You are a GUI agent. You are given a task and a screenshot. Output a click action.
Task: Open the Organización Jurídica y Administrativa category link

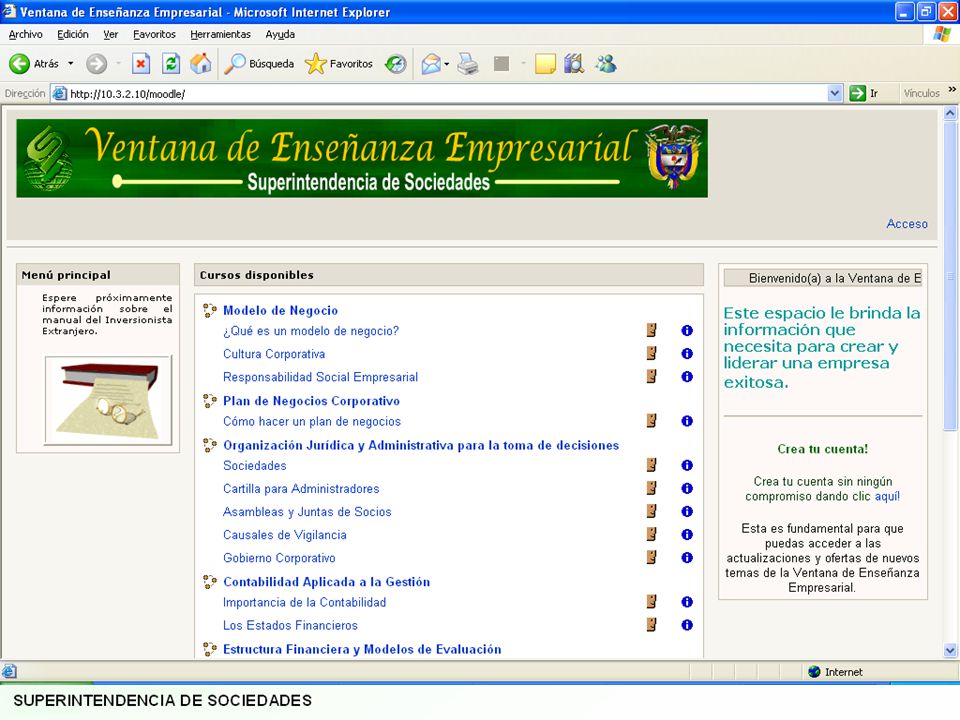pyautogui.click(x=421, y=446)
